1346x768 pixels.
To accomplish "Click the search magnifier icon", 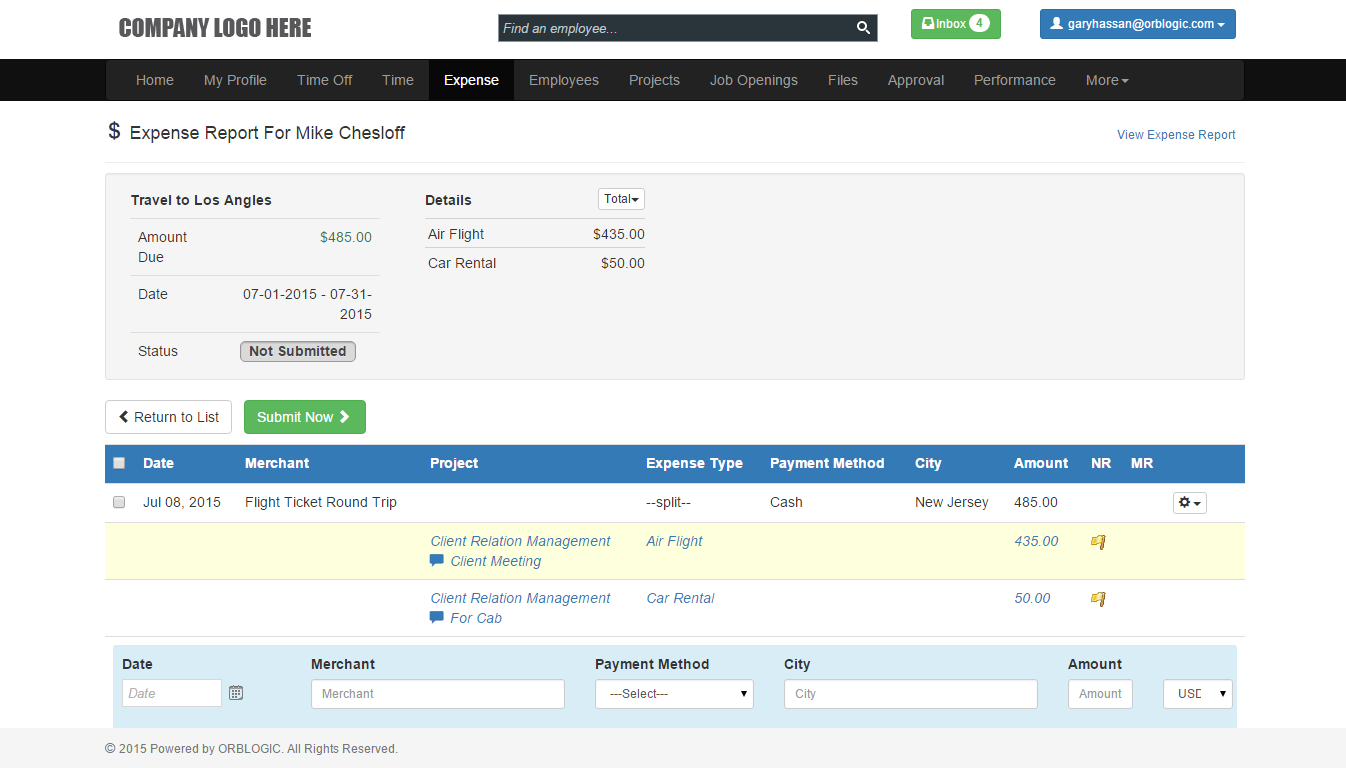I will 863,29.
